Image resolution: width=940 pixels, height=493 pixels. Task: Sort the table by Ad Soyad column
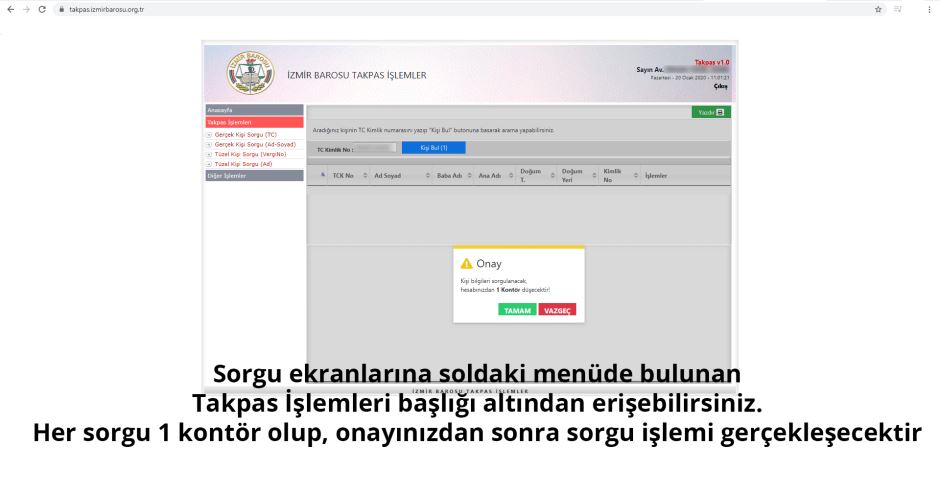coord(401,176)
